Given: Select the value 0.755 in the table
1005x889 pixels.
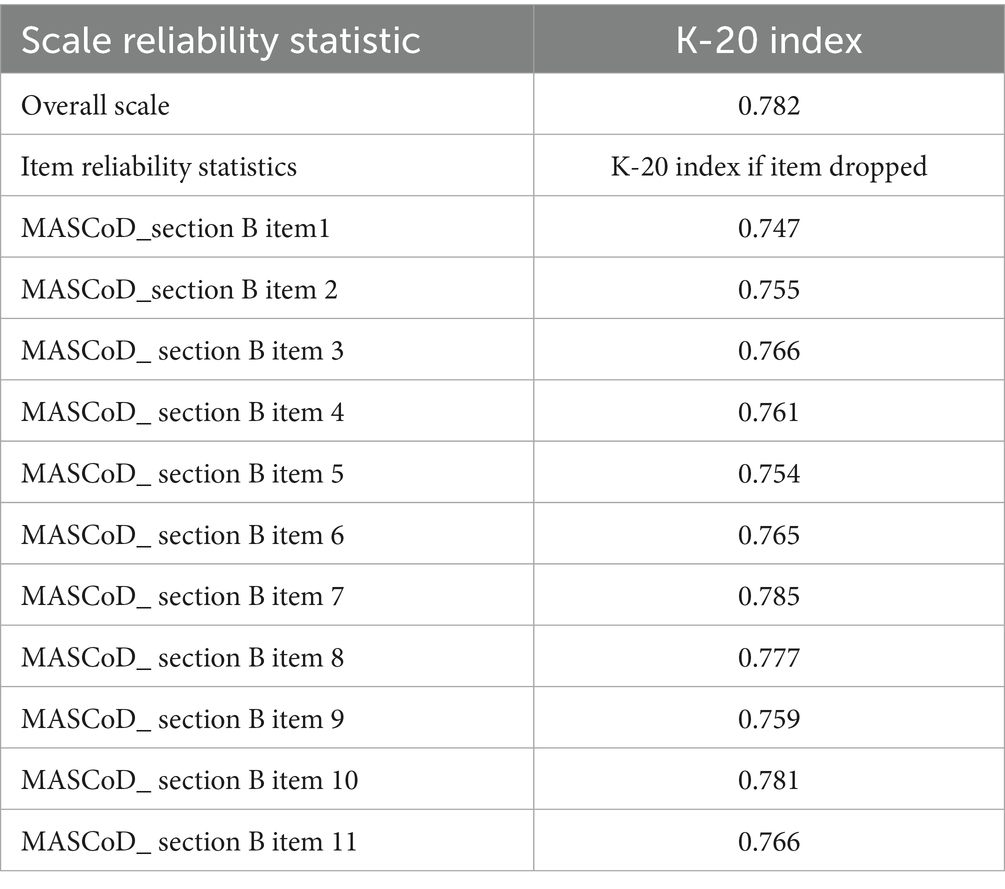Looking at the screenshot, I should 769,290.
